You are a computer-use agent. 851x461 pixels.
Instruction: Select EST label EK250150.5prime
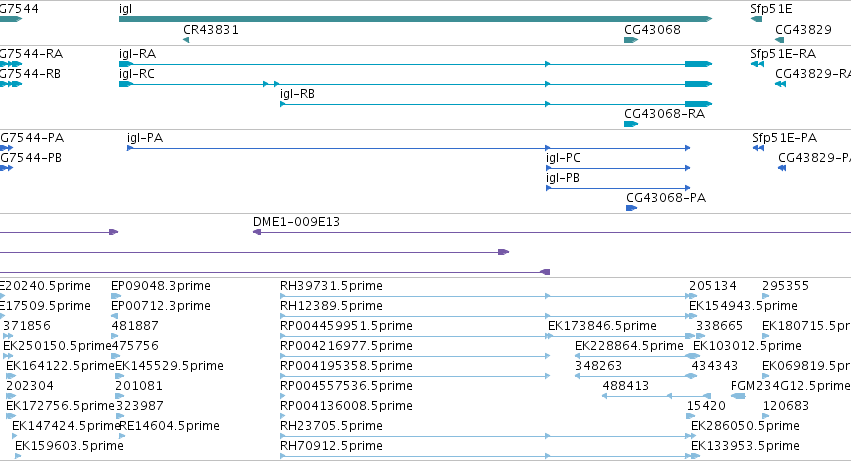pyautogui.click(x=57, y=346)
